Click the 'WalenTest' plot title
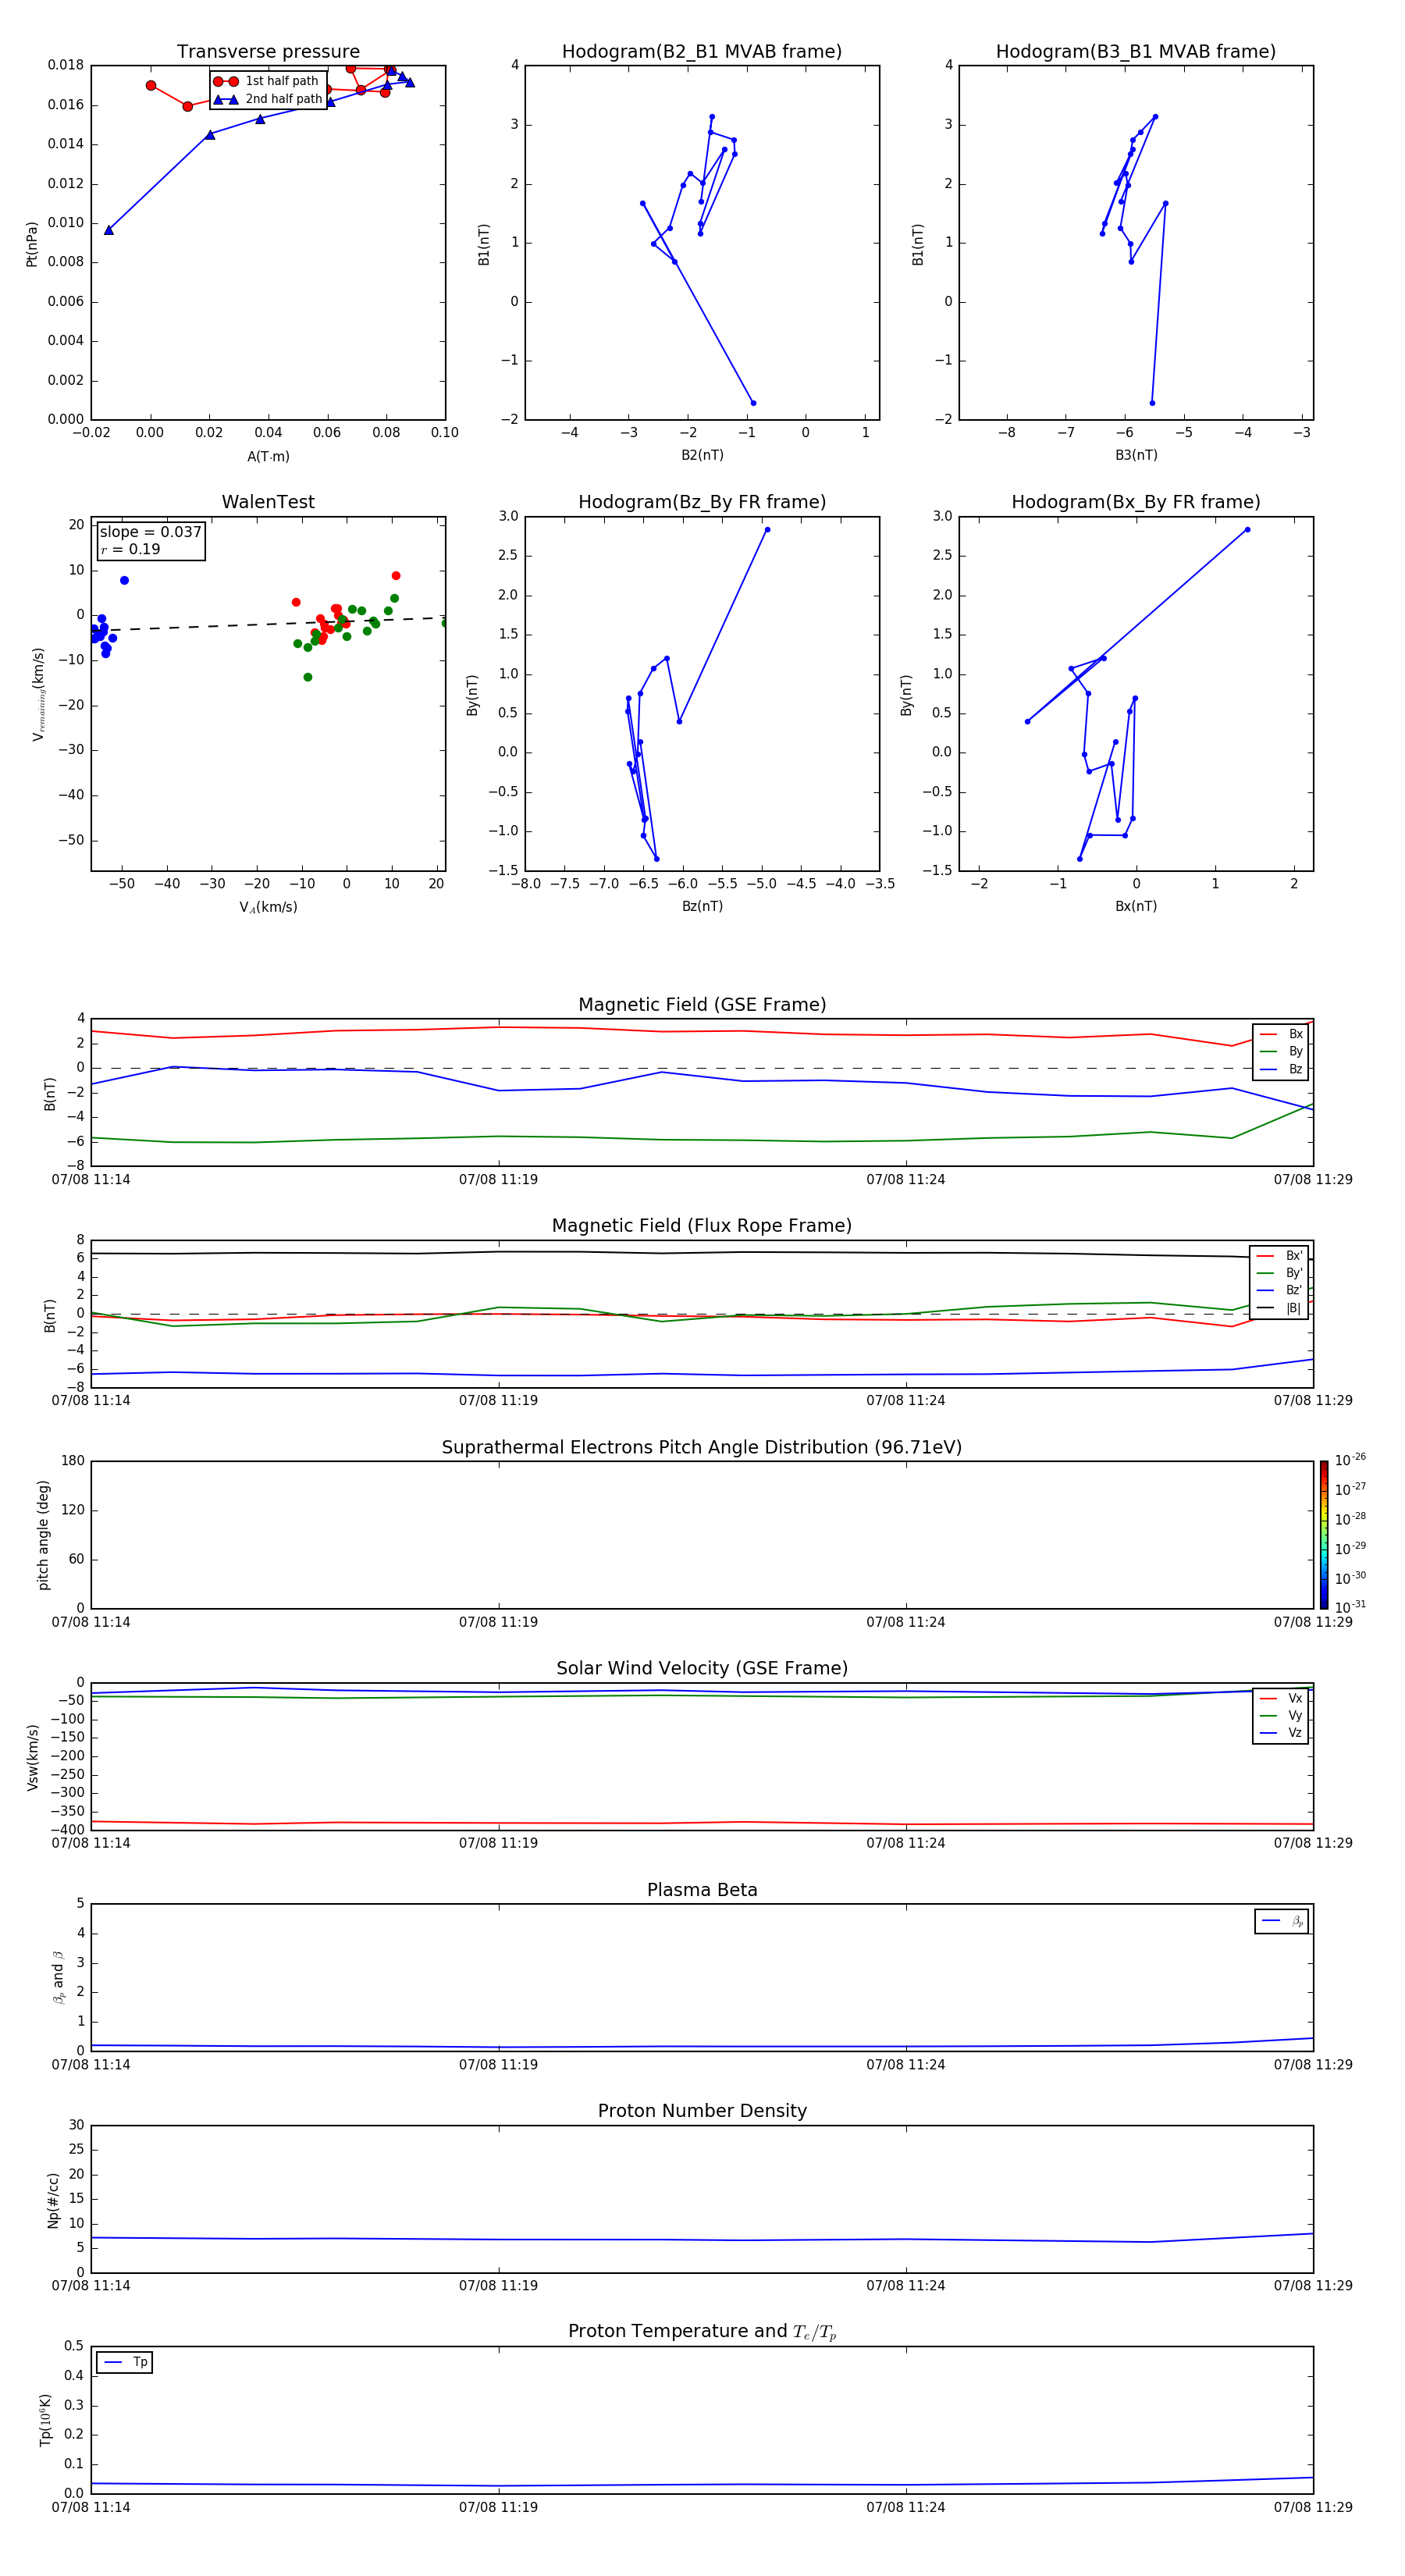Screen dimensions: 1405x2576 point(268,502)
